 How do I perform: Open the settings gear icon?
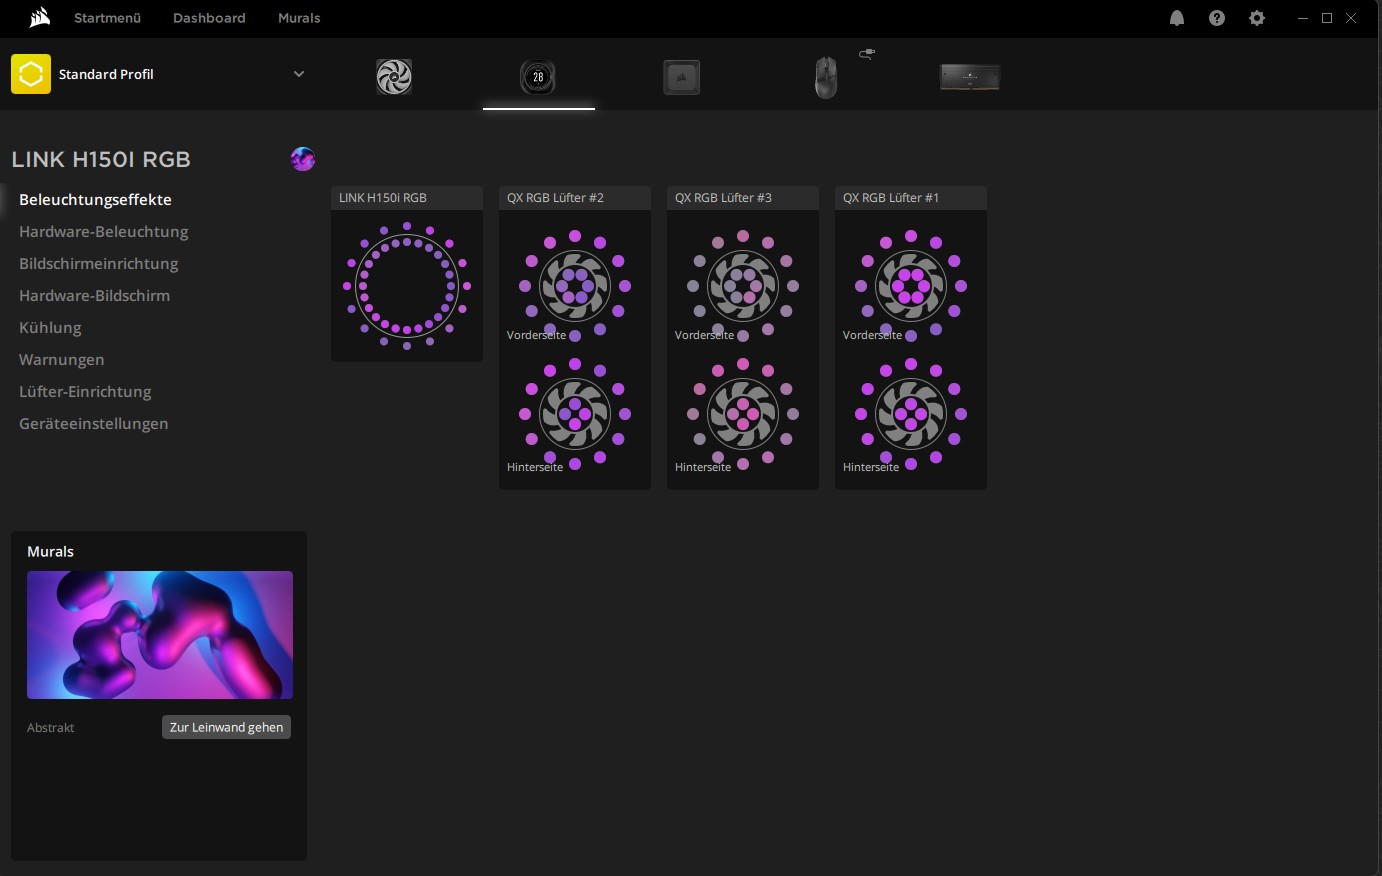(1257, 18)
